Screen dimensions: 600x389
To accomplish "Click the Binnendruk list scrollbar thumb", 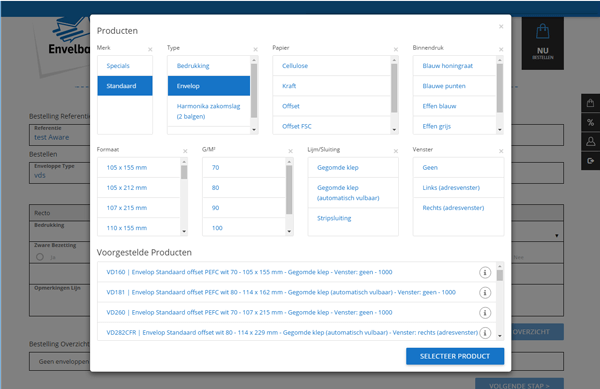I will (500, 88).
